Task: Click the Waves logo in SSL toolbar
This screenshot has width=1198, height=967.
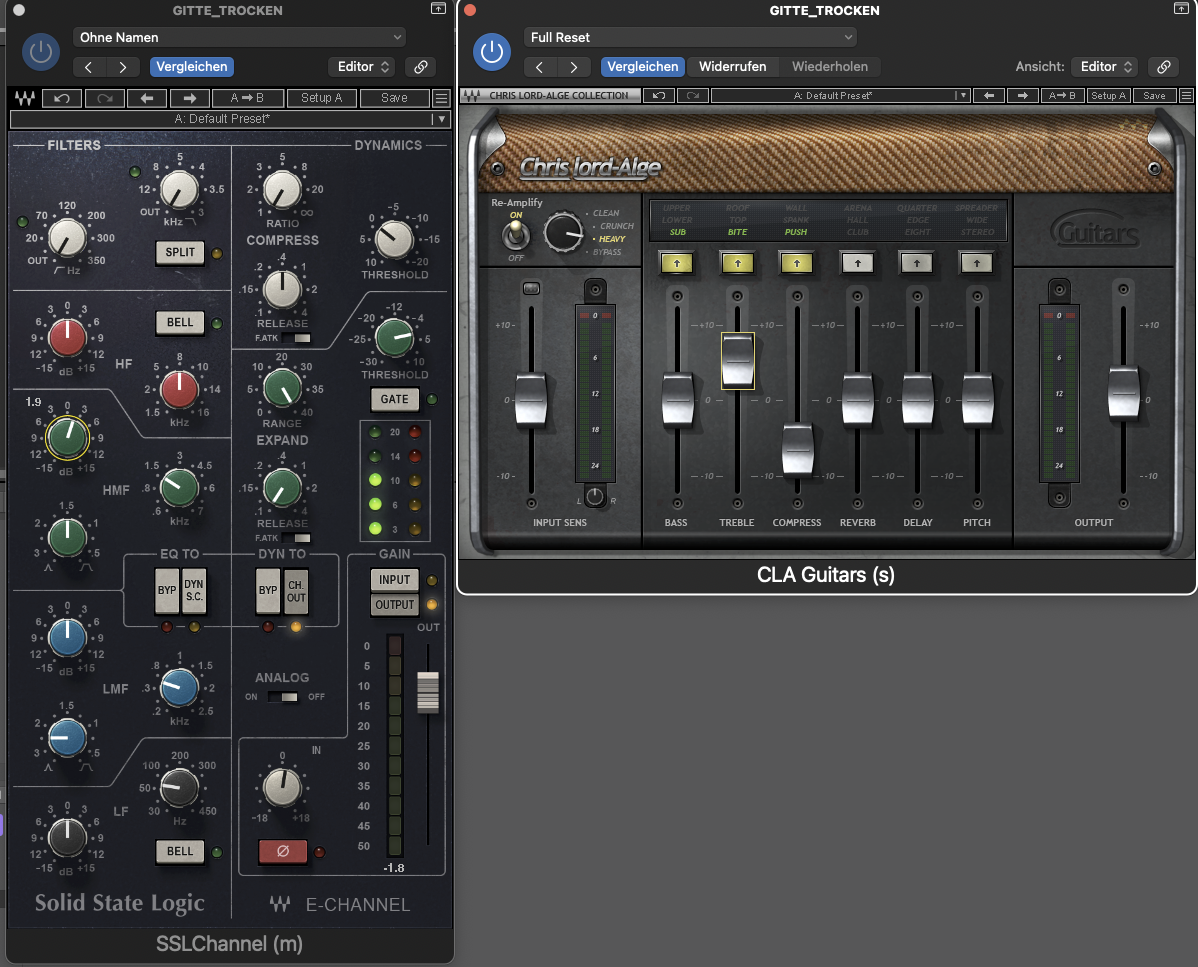Action: point(24,98)
